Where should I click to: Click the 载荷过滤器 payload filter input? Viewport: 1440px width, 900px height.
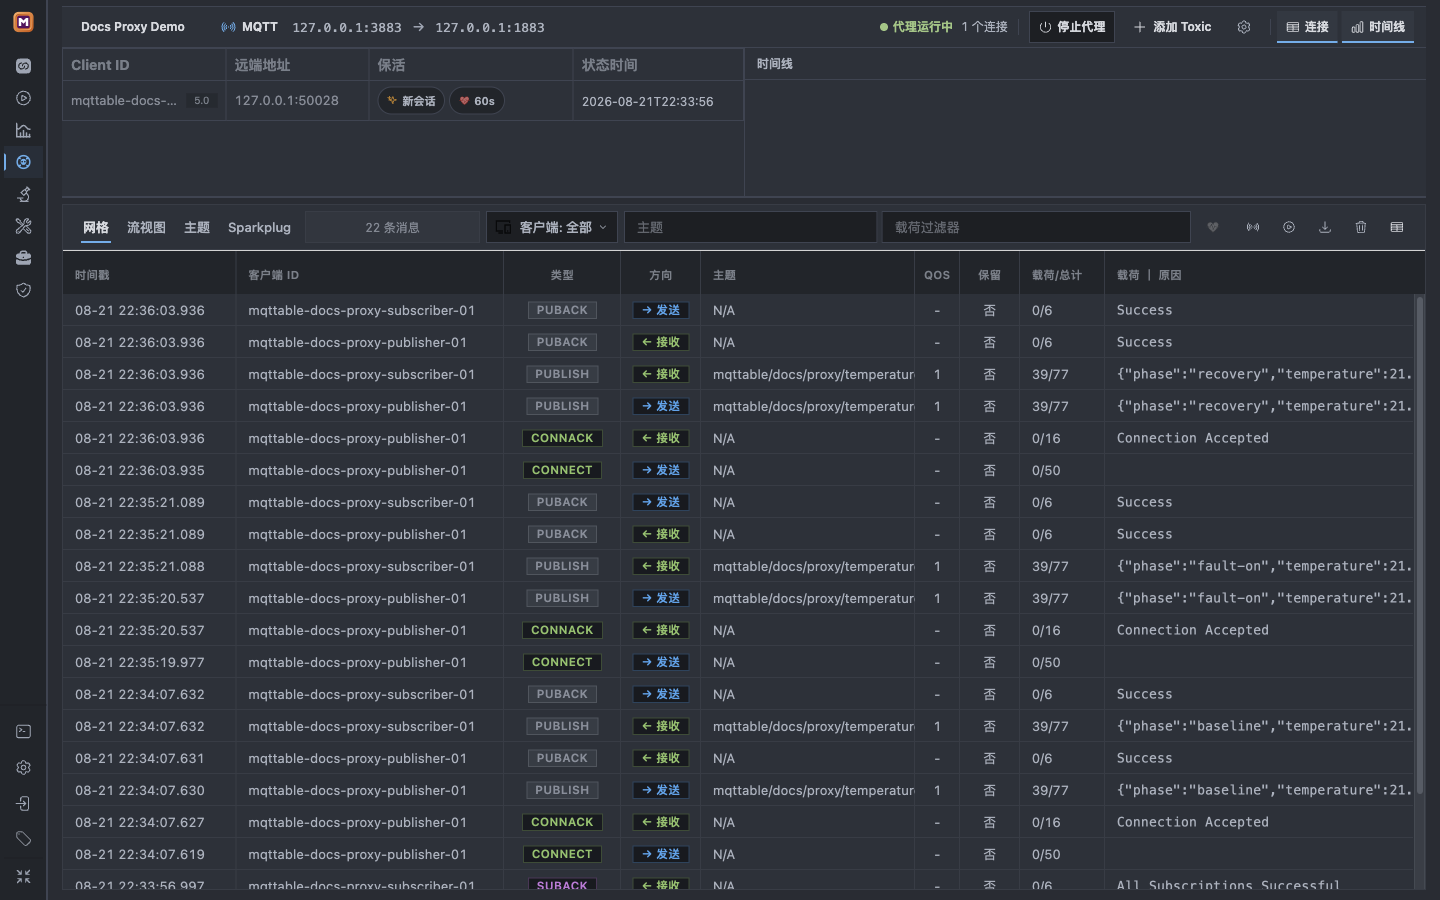click(x=1036, y=227)
